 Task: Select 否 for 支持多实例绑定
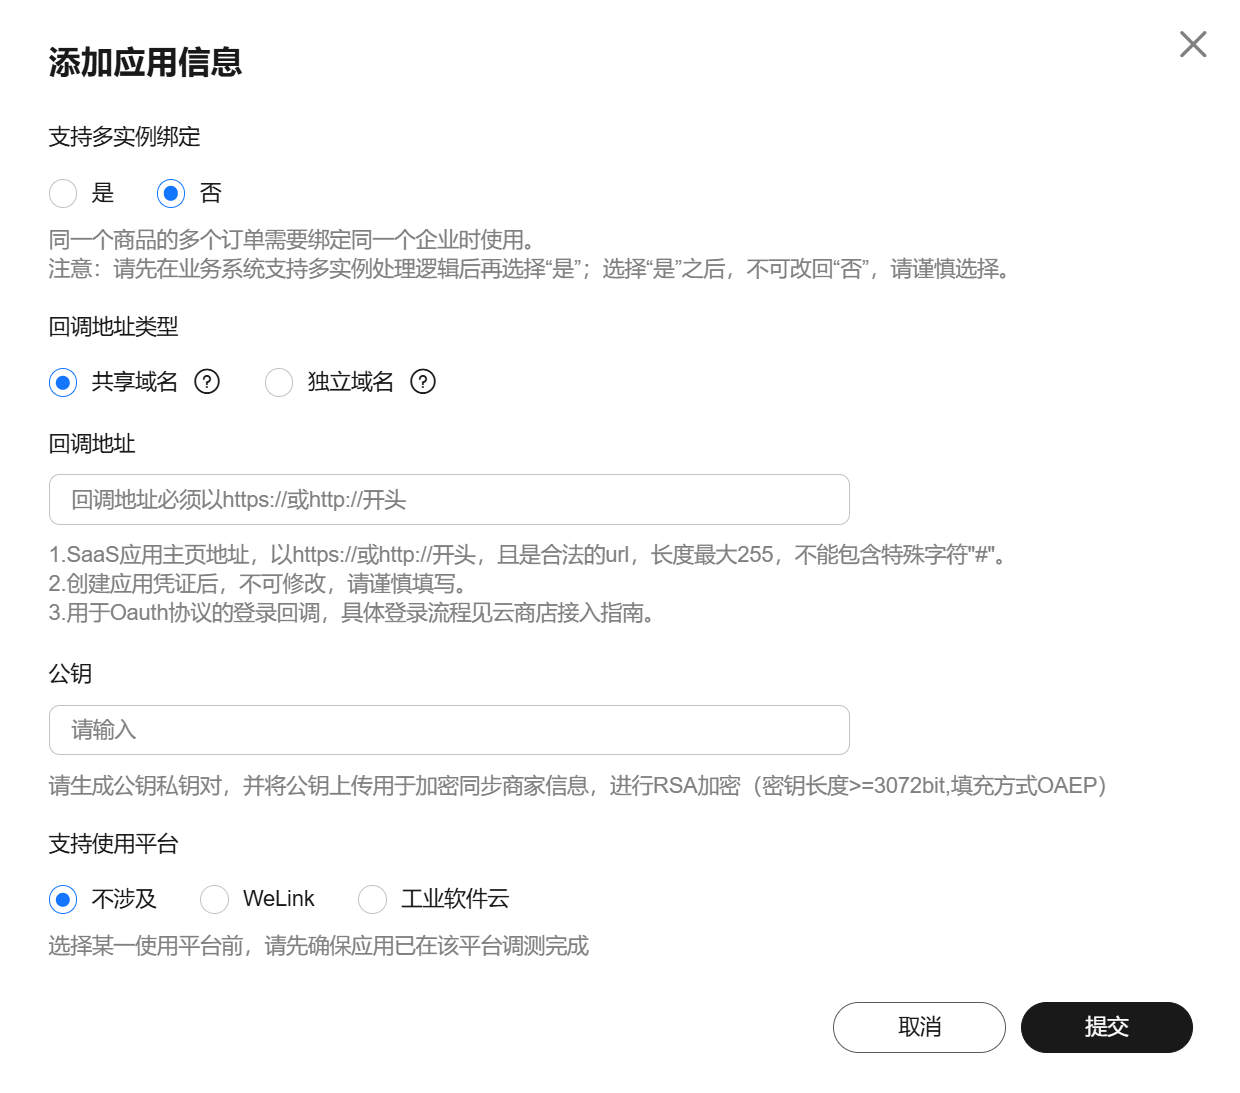[171, 193]
